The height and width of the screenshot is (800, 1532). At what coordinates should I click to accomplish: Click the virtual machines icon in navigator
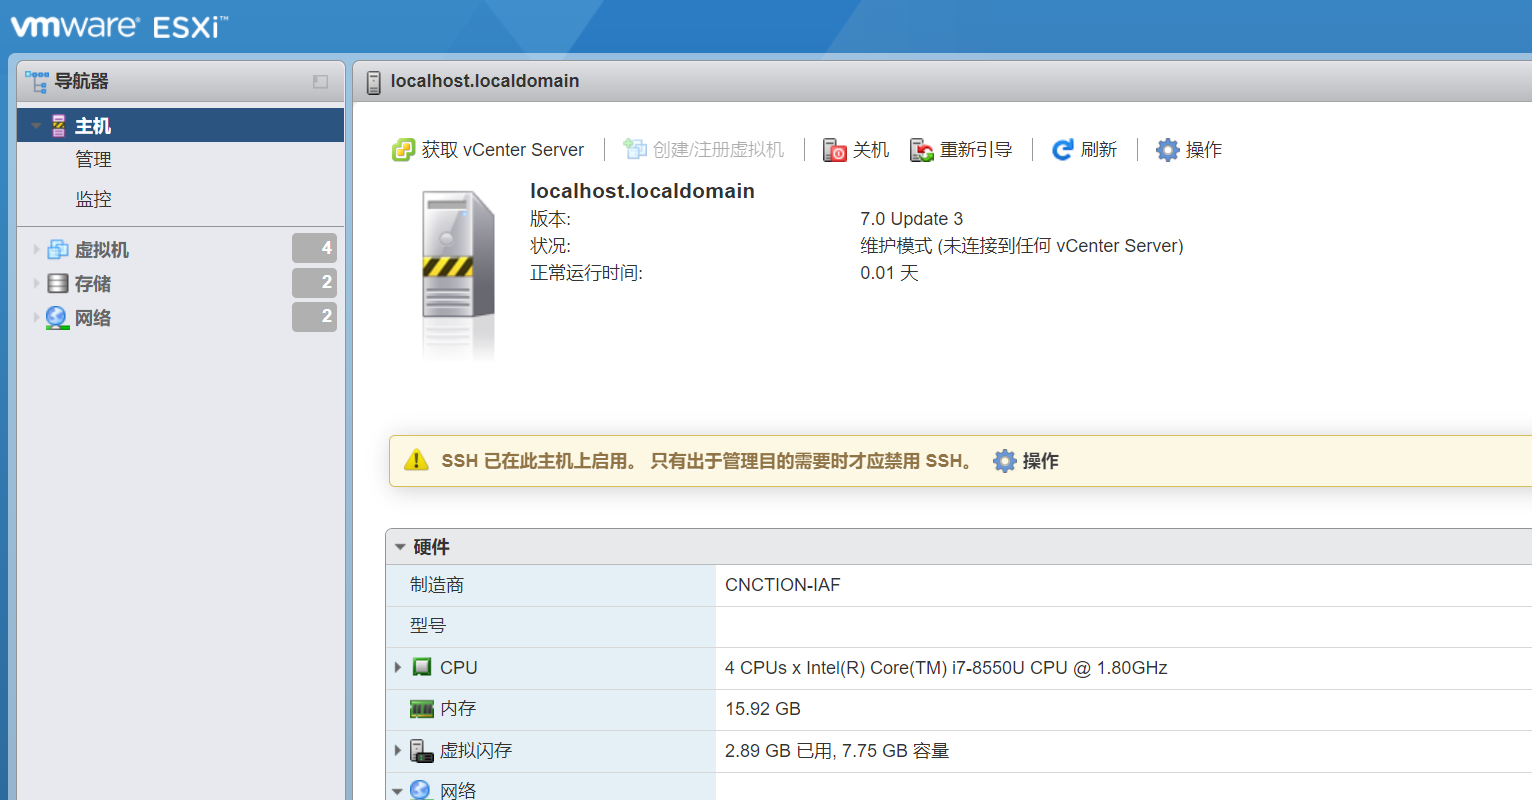point(59,250)
